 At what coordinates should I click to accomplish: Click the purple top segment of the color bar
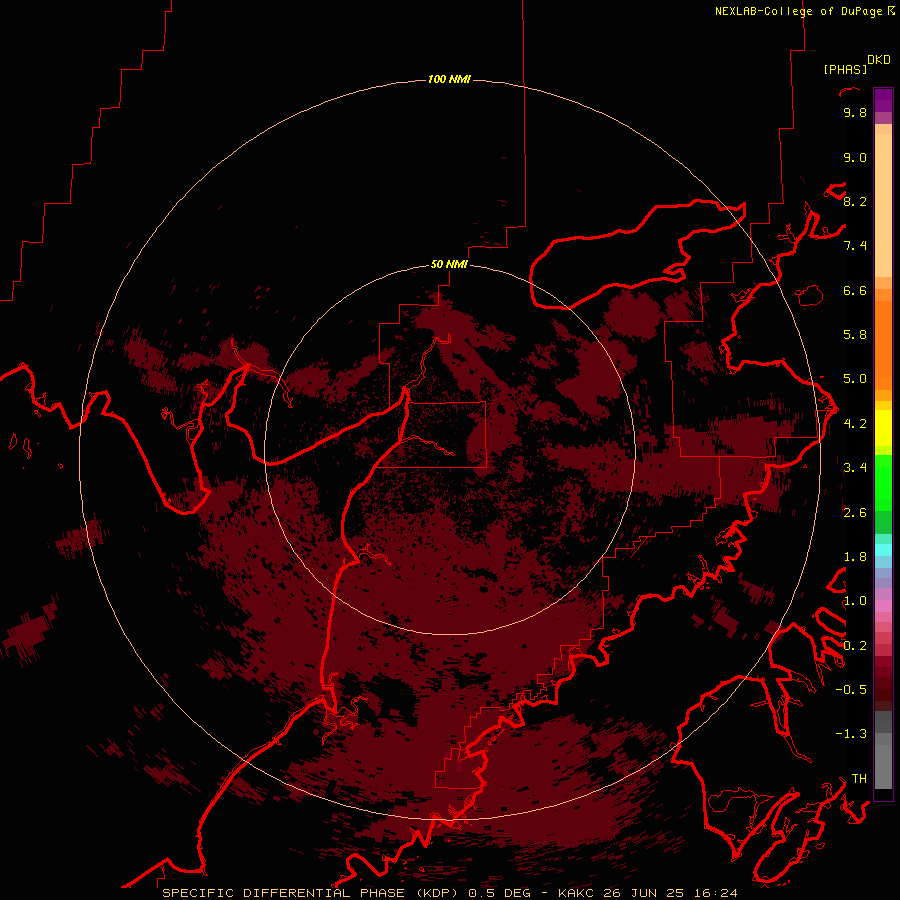[x=883, y=100]
